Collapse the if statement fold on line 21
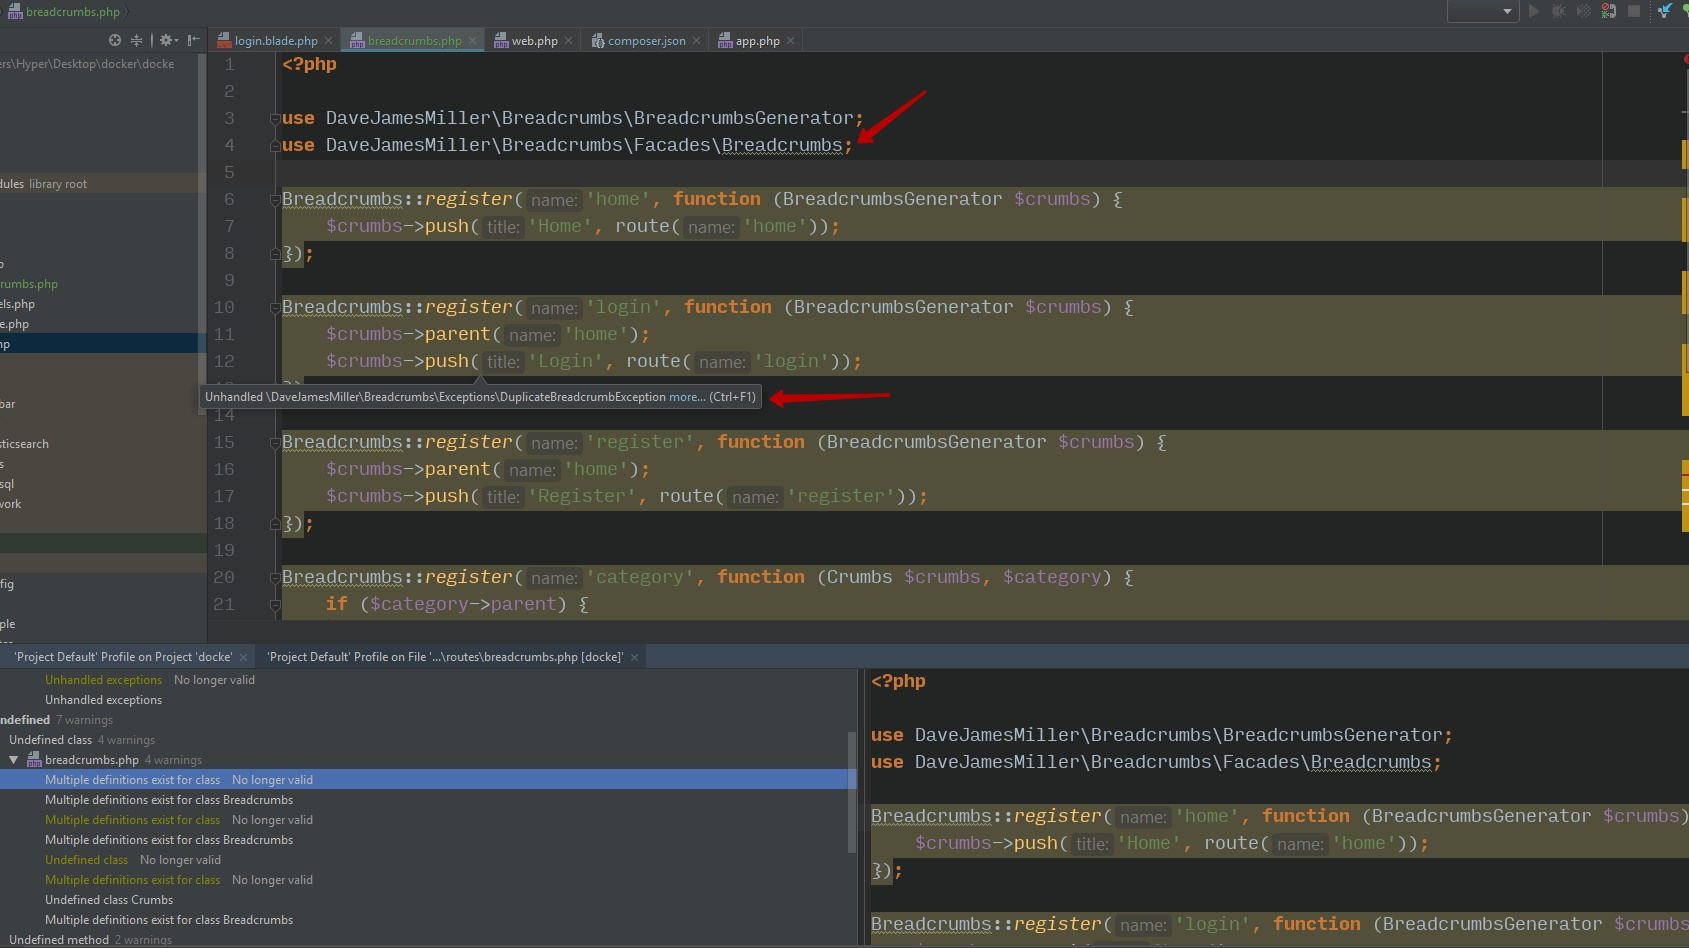Viewport: 1689px width, 948px height. [275, 605]
